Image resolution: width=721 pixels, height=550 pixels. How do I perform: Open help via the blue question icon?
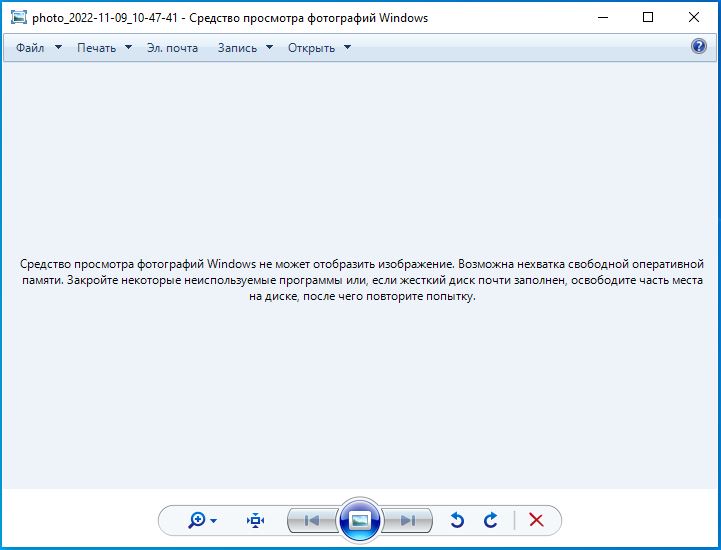click(x=698, y=46)
